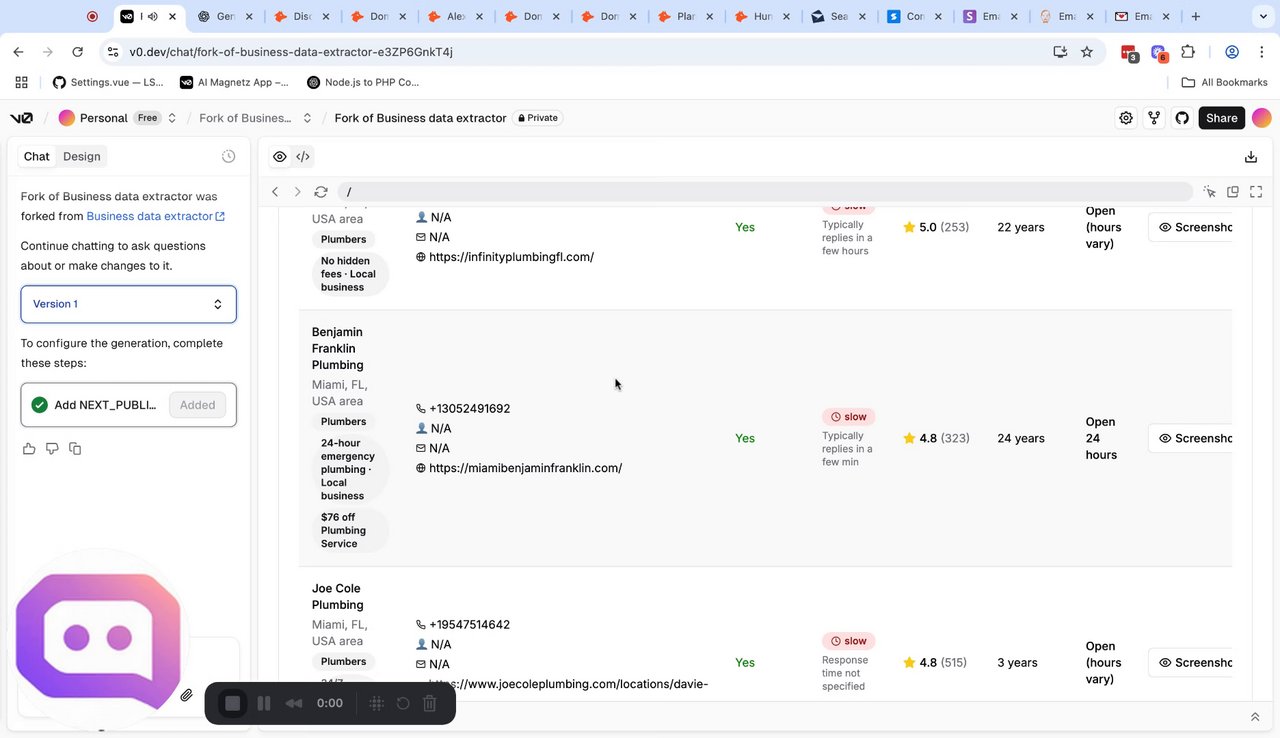Open a new Chrome tab

(x=1196, y=16)
